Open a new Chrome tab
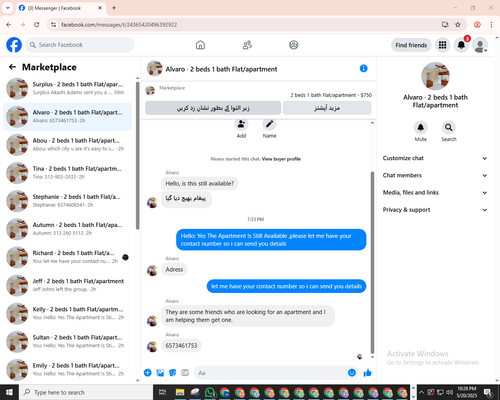Image resolution: width=500 pixels, height=400 pixels. (x=114, y=8)
